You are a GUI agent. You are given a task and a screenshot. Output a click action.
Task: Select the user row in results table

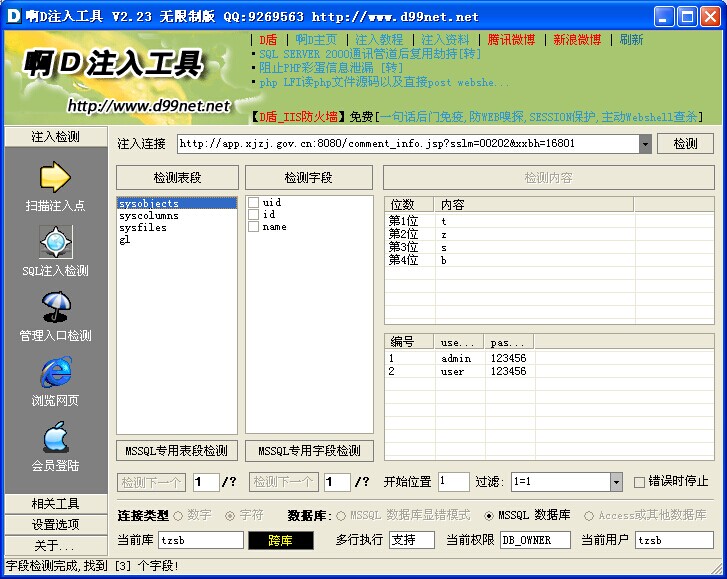point(549,371)
